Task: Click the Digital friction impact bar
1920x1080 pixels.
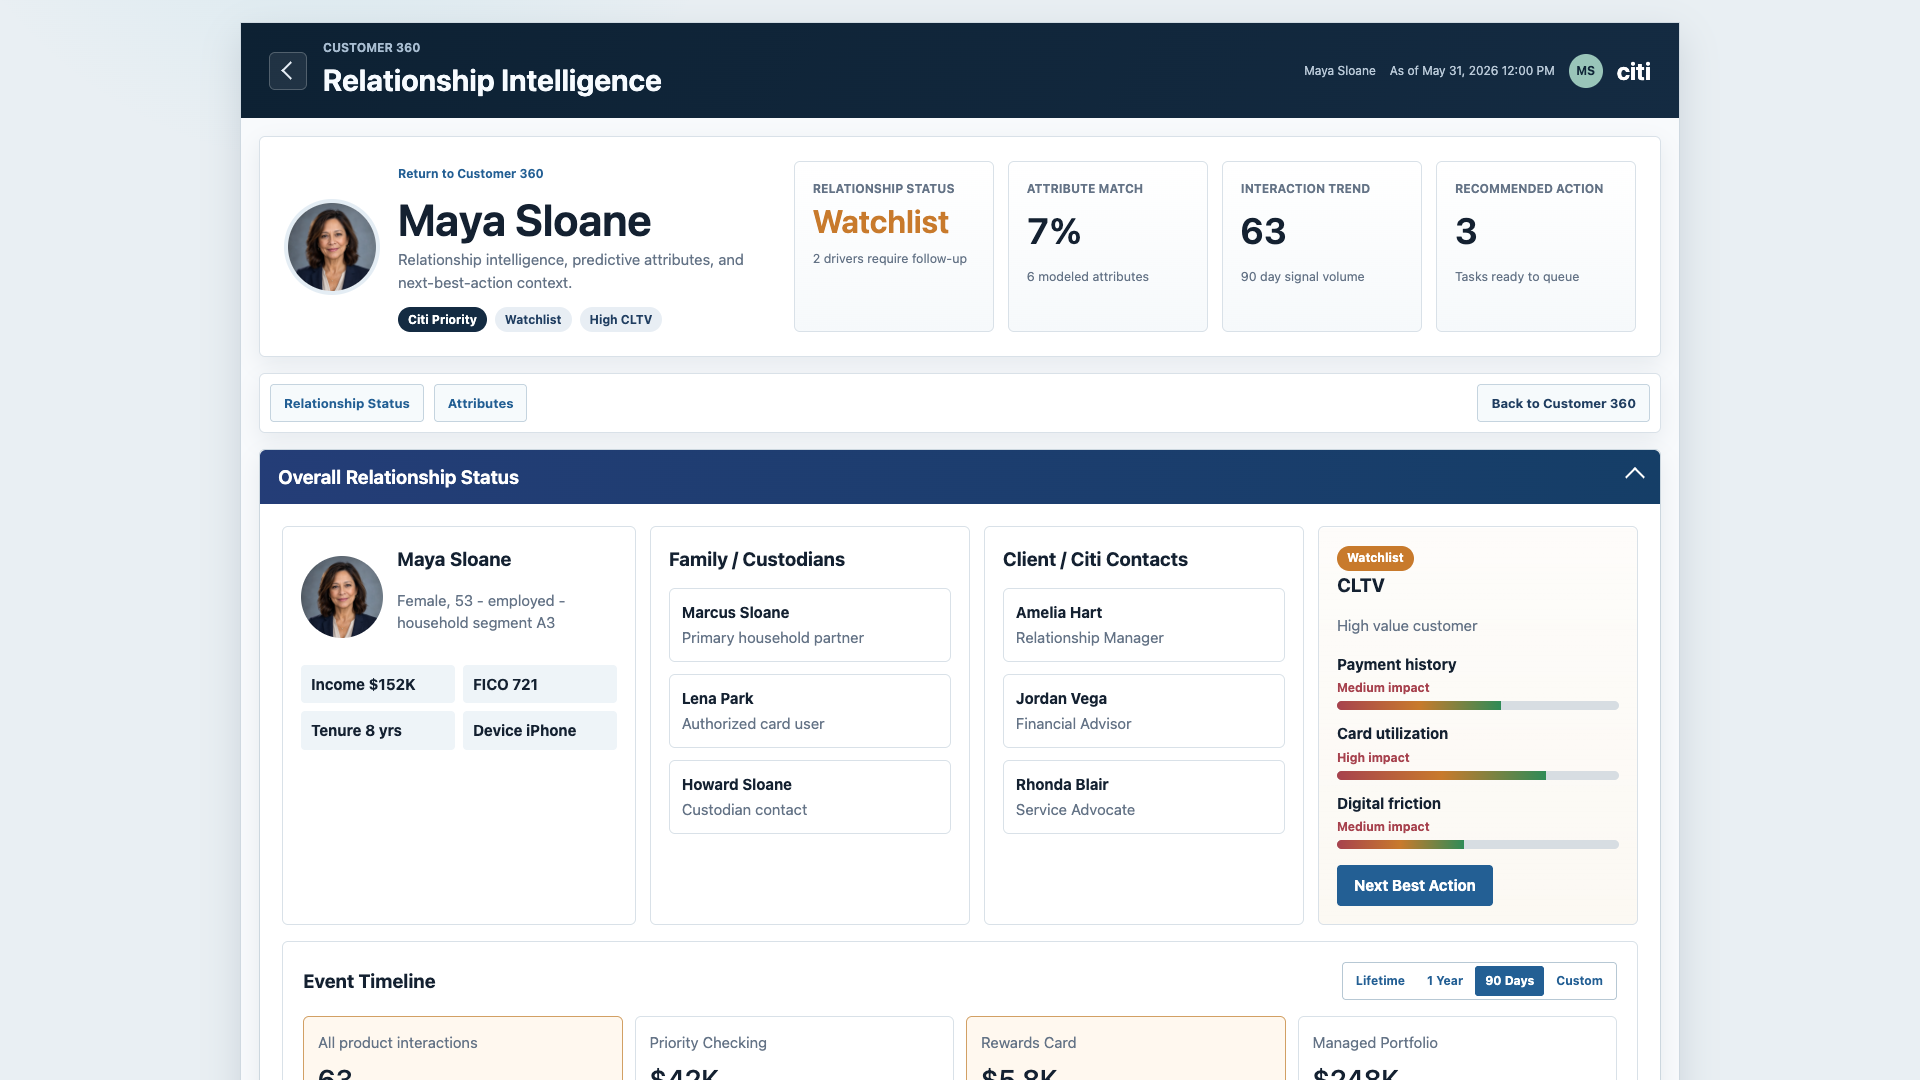Action: 1477,845
